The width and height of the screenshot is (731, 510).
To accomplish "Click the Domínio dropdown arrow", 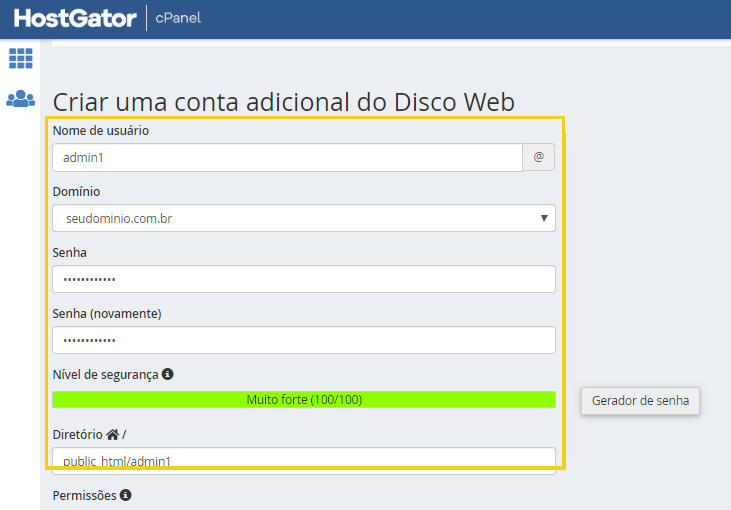I will coord(544,218).
